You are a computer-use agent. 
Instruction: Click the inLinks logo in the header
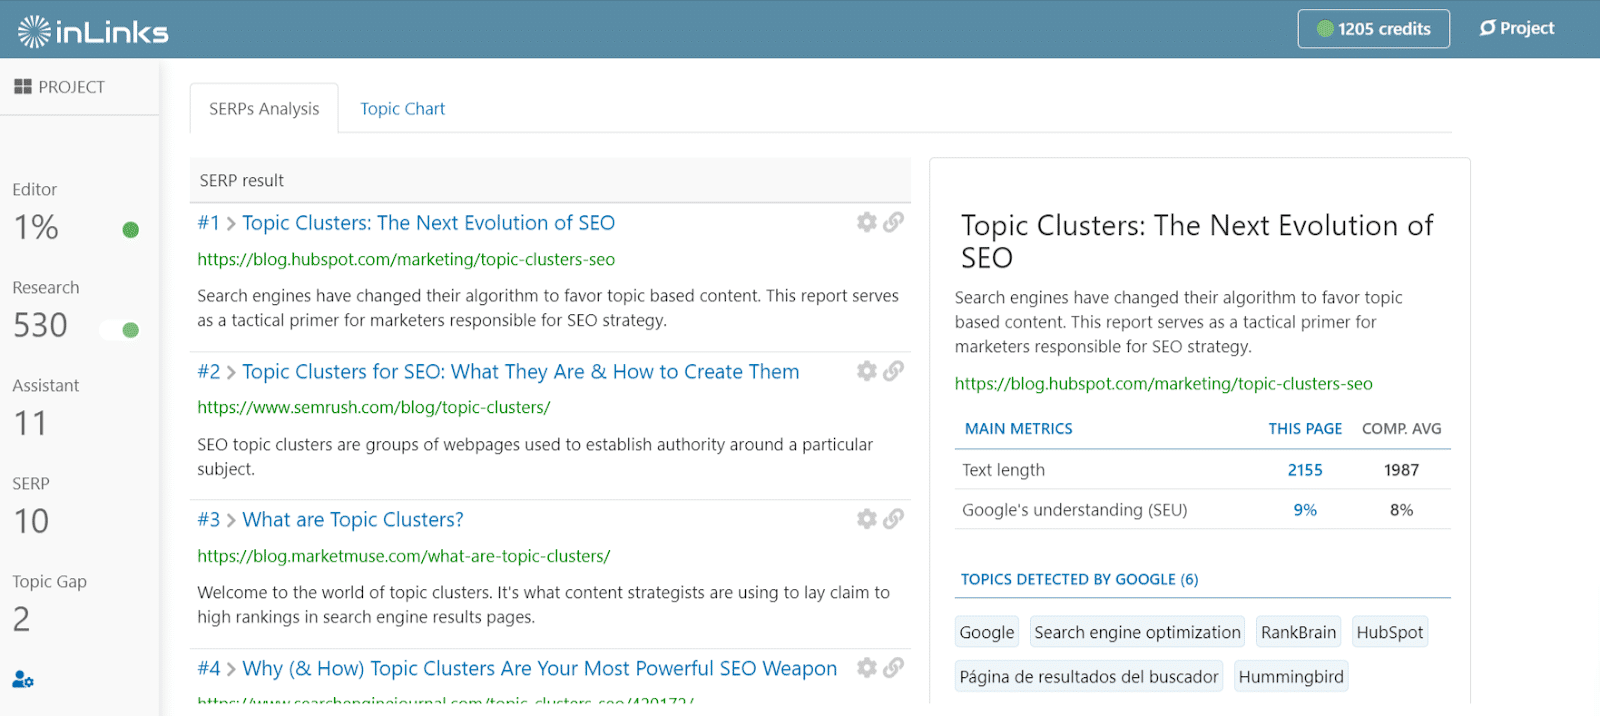[93, 32]
